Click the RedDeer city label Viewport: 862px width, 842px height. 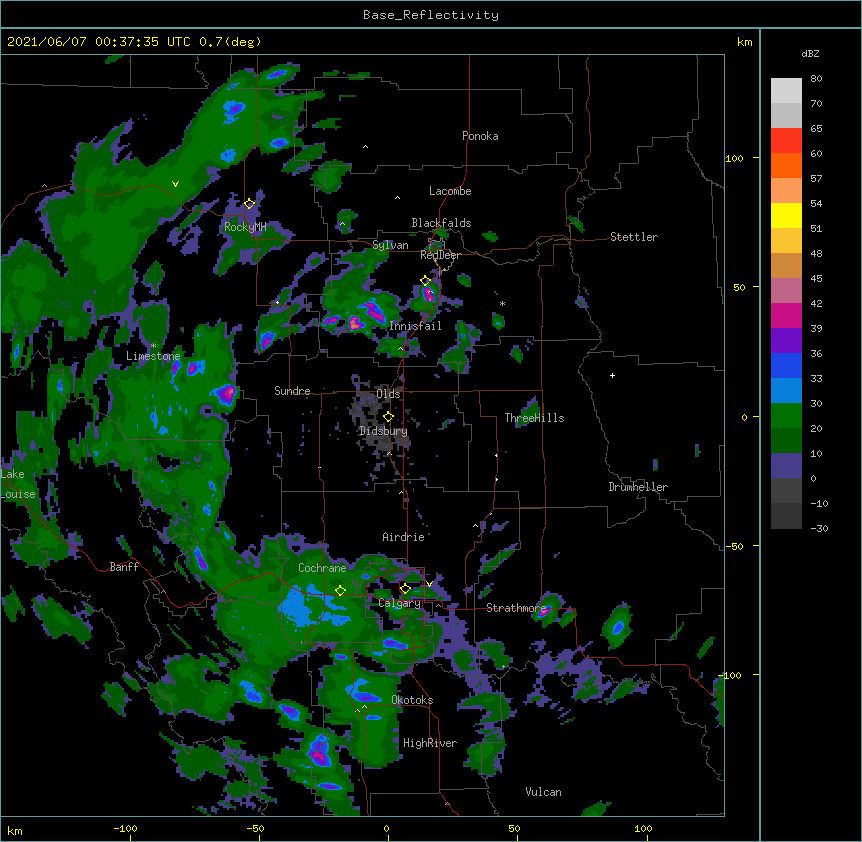coord(440,256)
